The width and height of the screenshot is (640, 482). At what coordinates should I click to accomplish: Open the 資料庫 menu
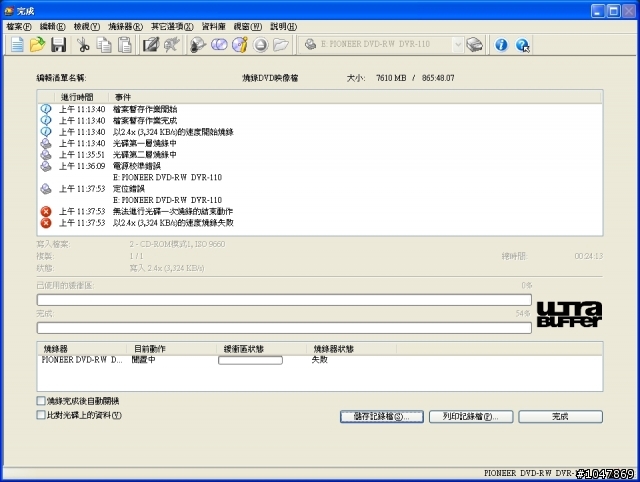214,27
